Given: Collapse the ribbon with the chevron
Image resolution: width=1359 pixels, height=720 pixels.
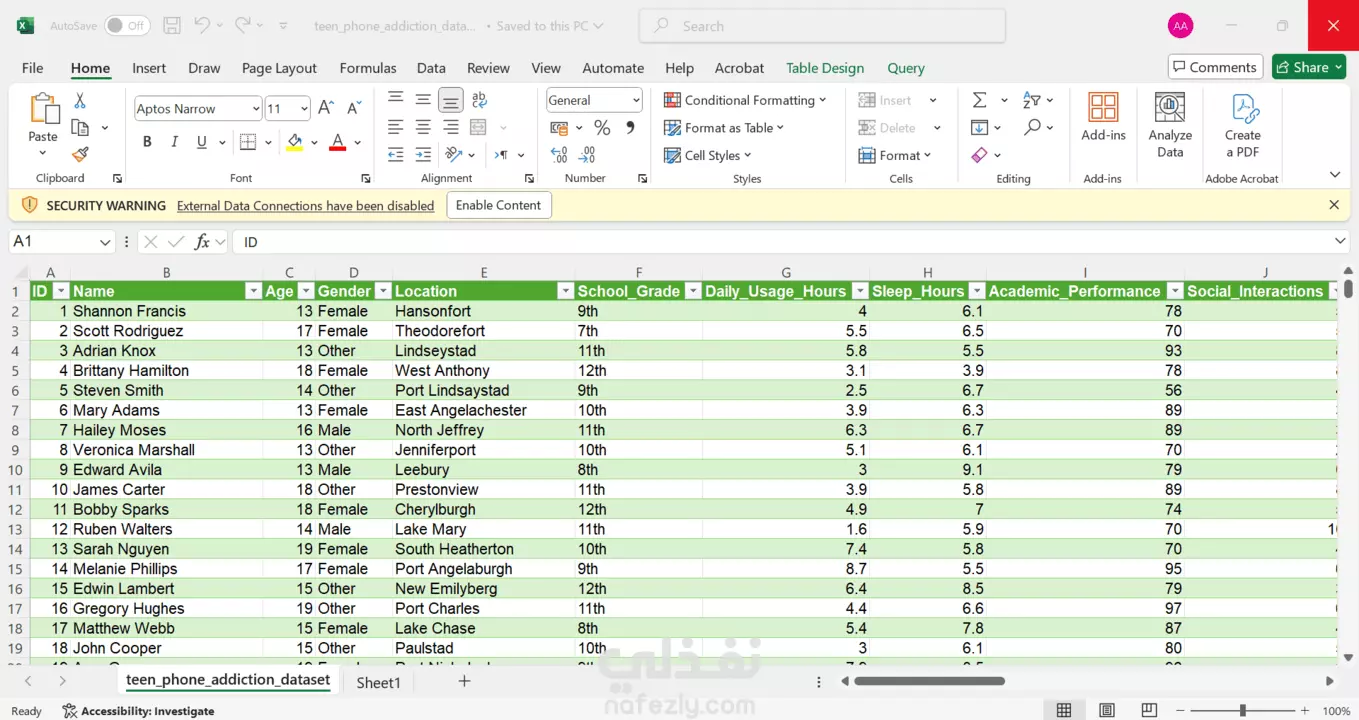Looking at the screenshot, I should [1334, 175].
